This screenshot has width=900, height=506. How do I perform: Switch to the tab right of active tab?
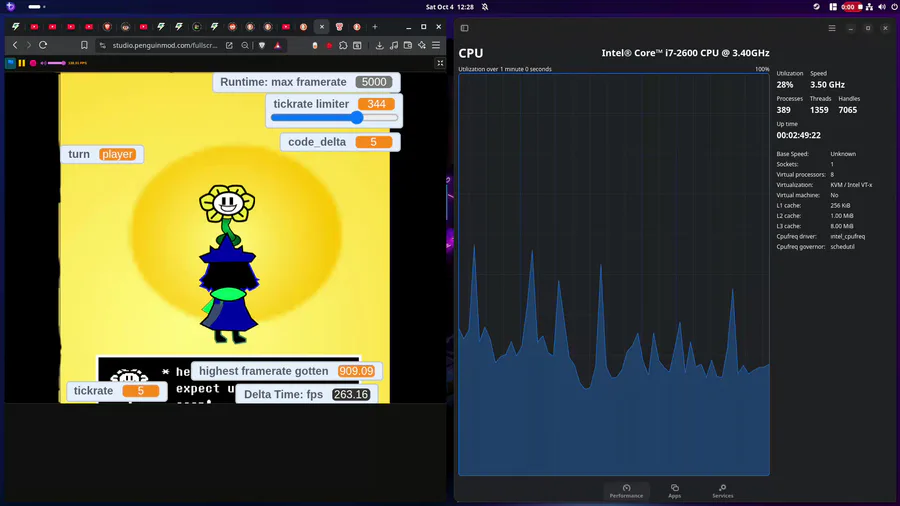(339, 27)
